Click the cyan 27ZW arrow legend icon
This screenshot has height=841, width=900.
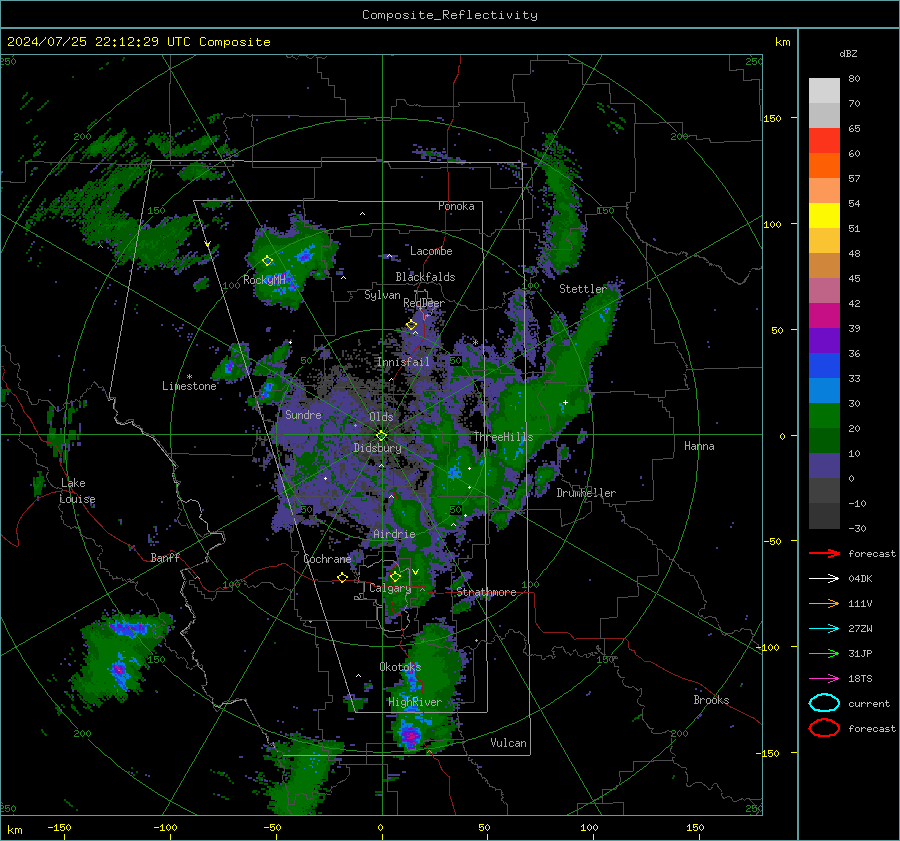pyautogui.click(x=824, y=629)
